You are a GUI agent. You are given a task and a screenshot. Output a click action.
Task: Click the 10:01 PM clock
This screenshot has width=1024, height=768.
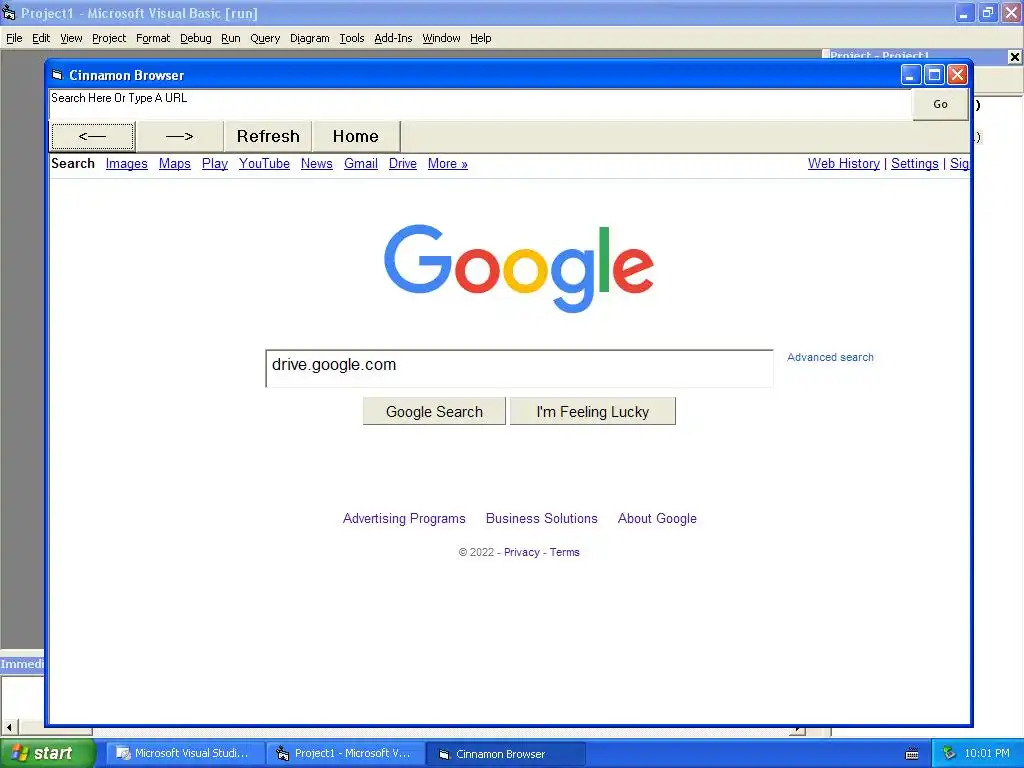click(x=987, y=754)
